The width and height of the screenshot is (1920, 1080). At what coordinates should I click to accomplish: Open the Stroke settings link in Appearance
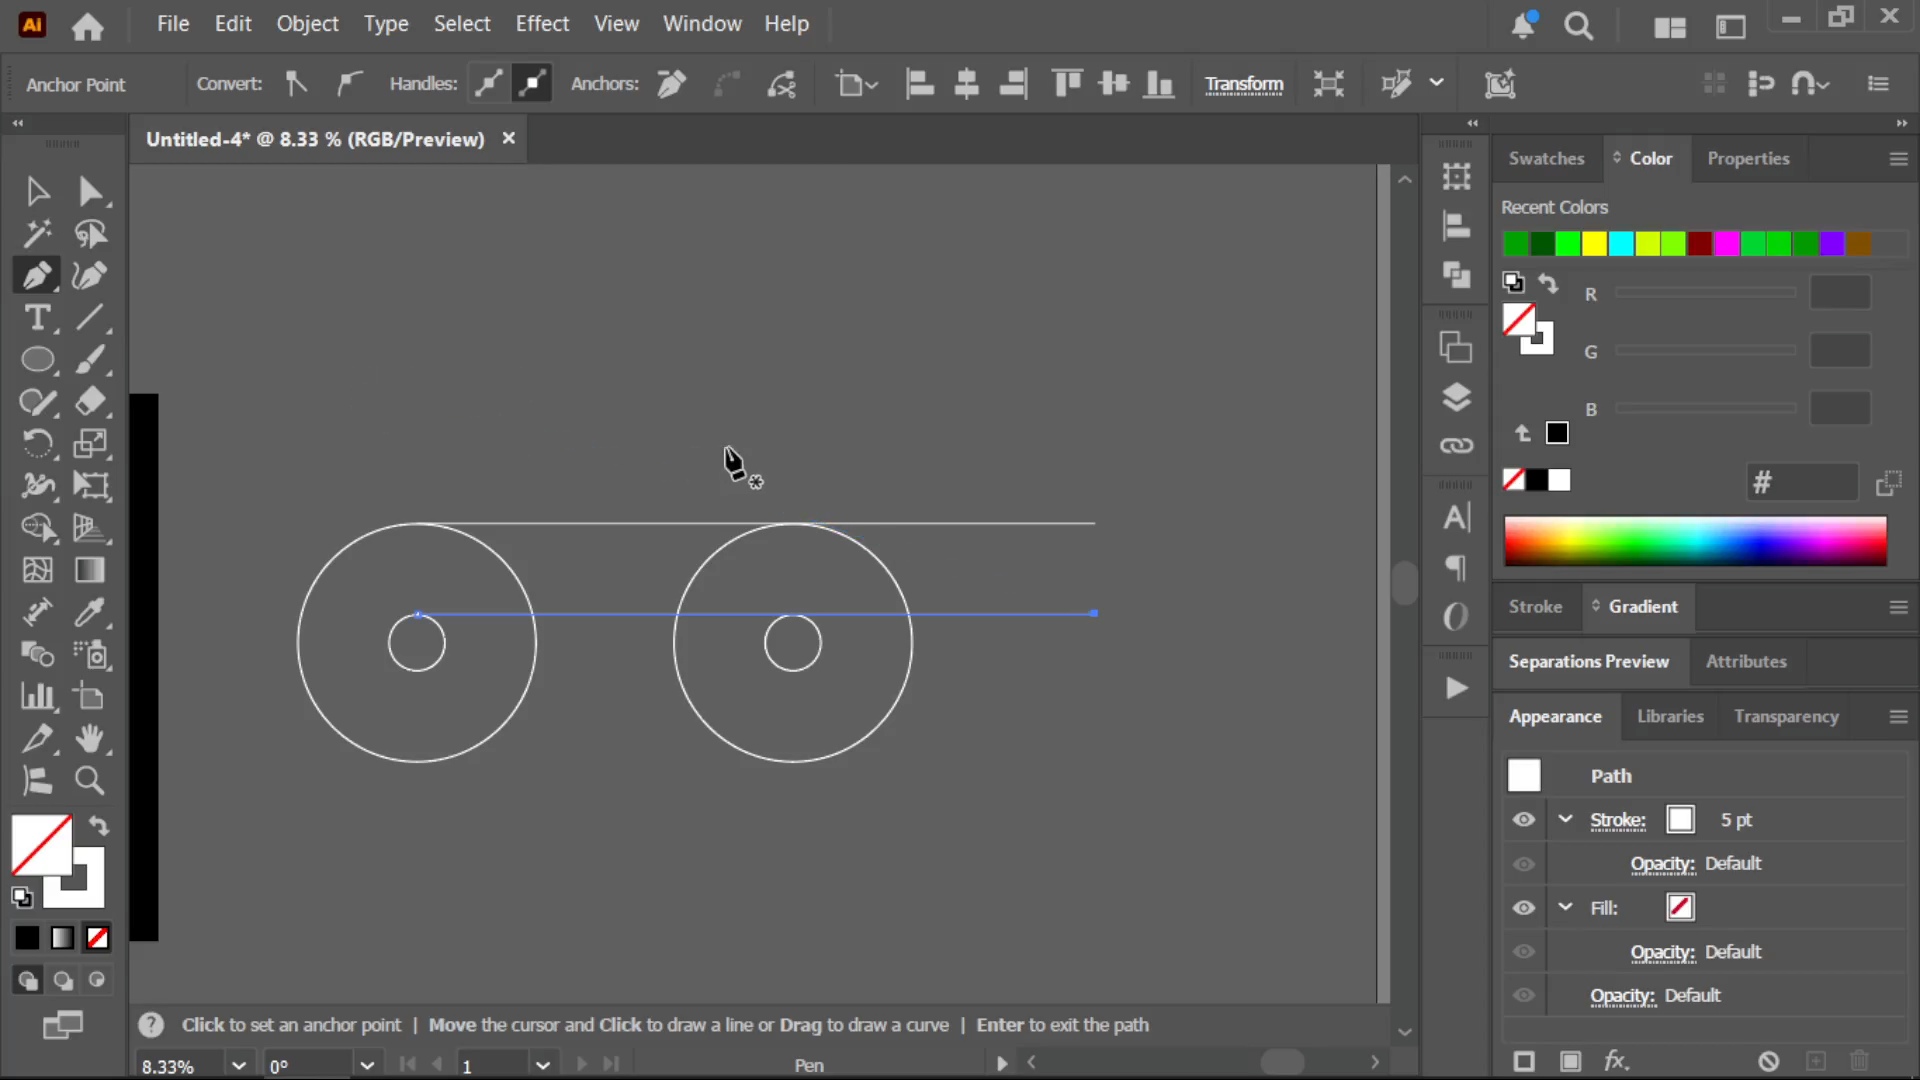coord(1617,820)
